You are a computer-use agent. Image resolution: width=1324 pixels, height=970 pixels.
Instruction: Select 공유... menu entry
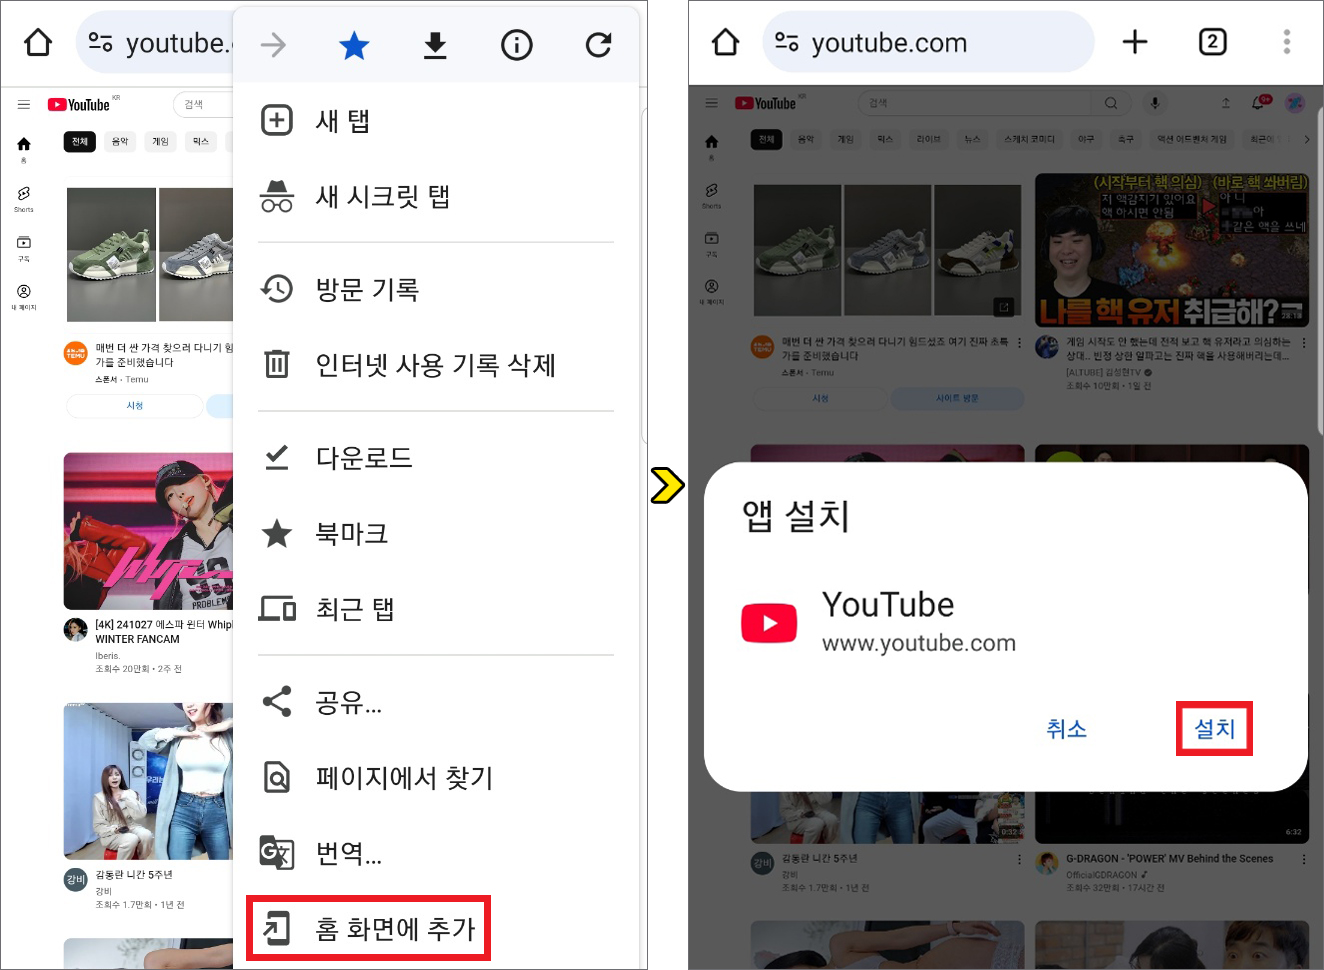tap(436, 702)
